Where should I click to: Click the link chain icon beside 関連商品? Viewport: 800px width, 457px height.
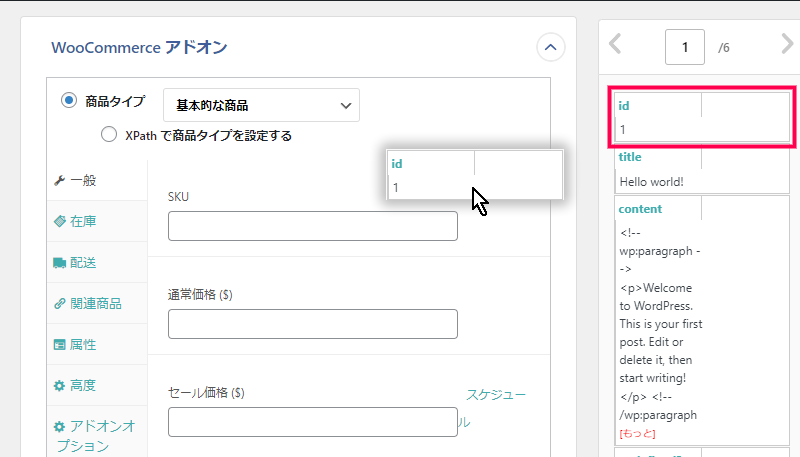pos(60,303)
